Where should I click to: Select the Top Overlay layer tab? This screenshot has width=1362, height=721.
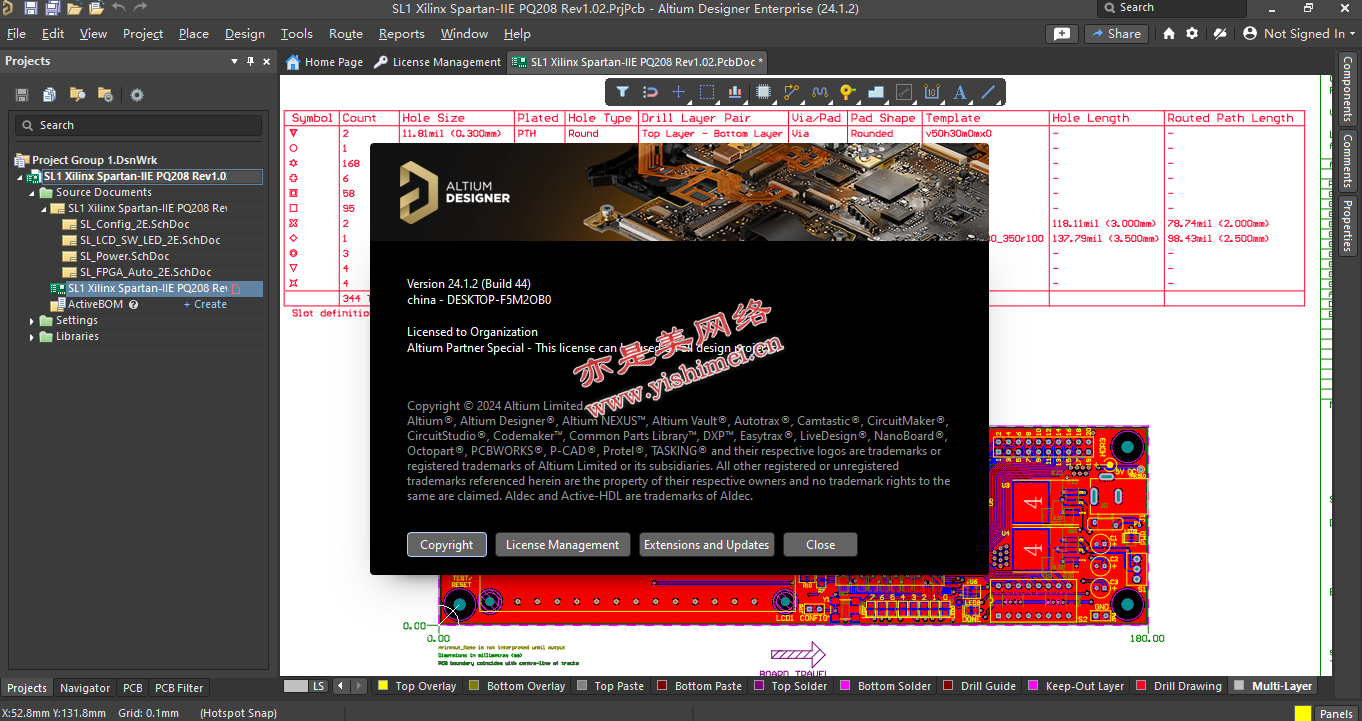417,686
